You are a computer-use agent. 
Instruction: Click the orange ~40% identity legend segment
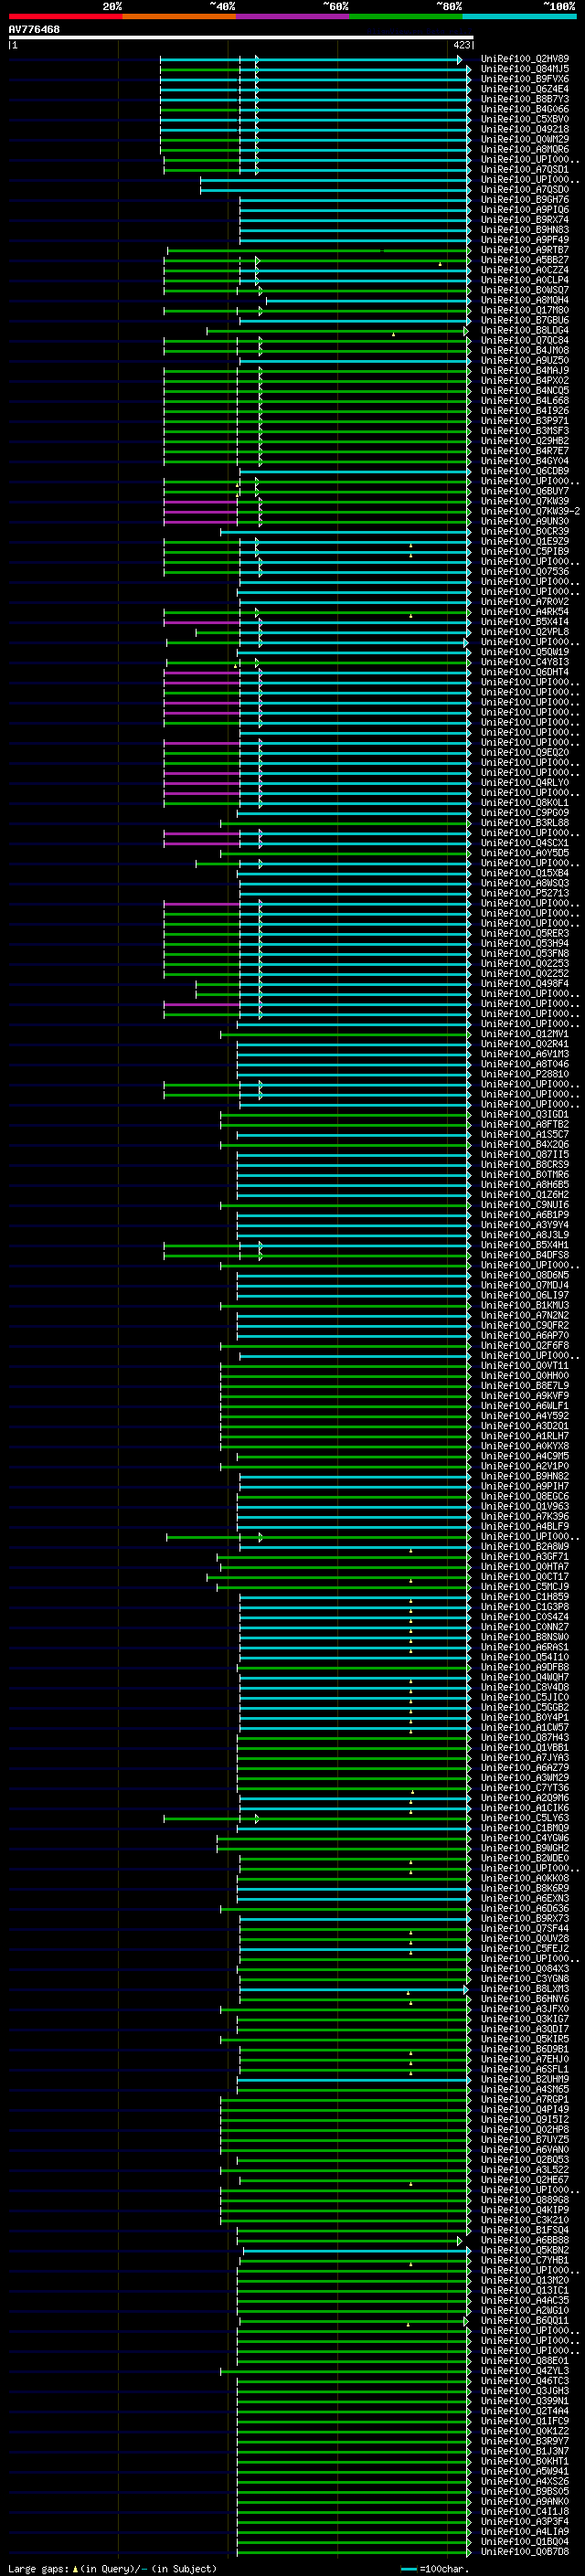(179, 17)
